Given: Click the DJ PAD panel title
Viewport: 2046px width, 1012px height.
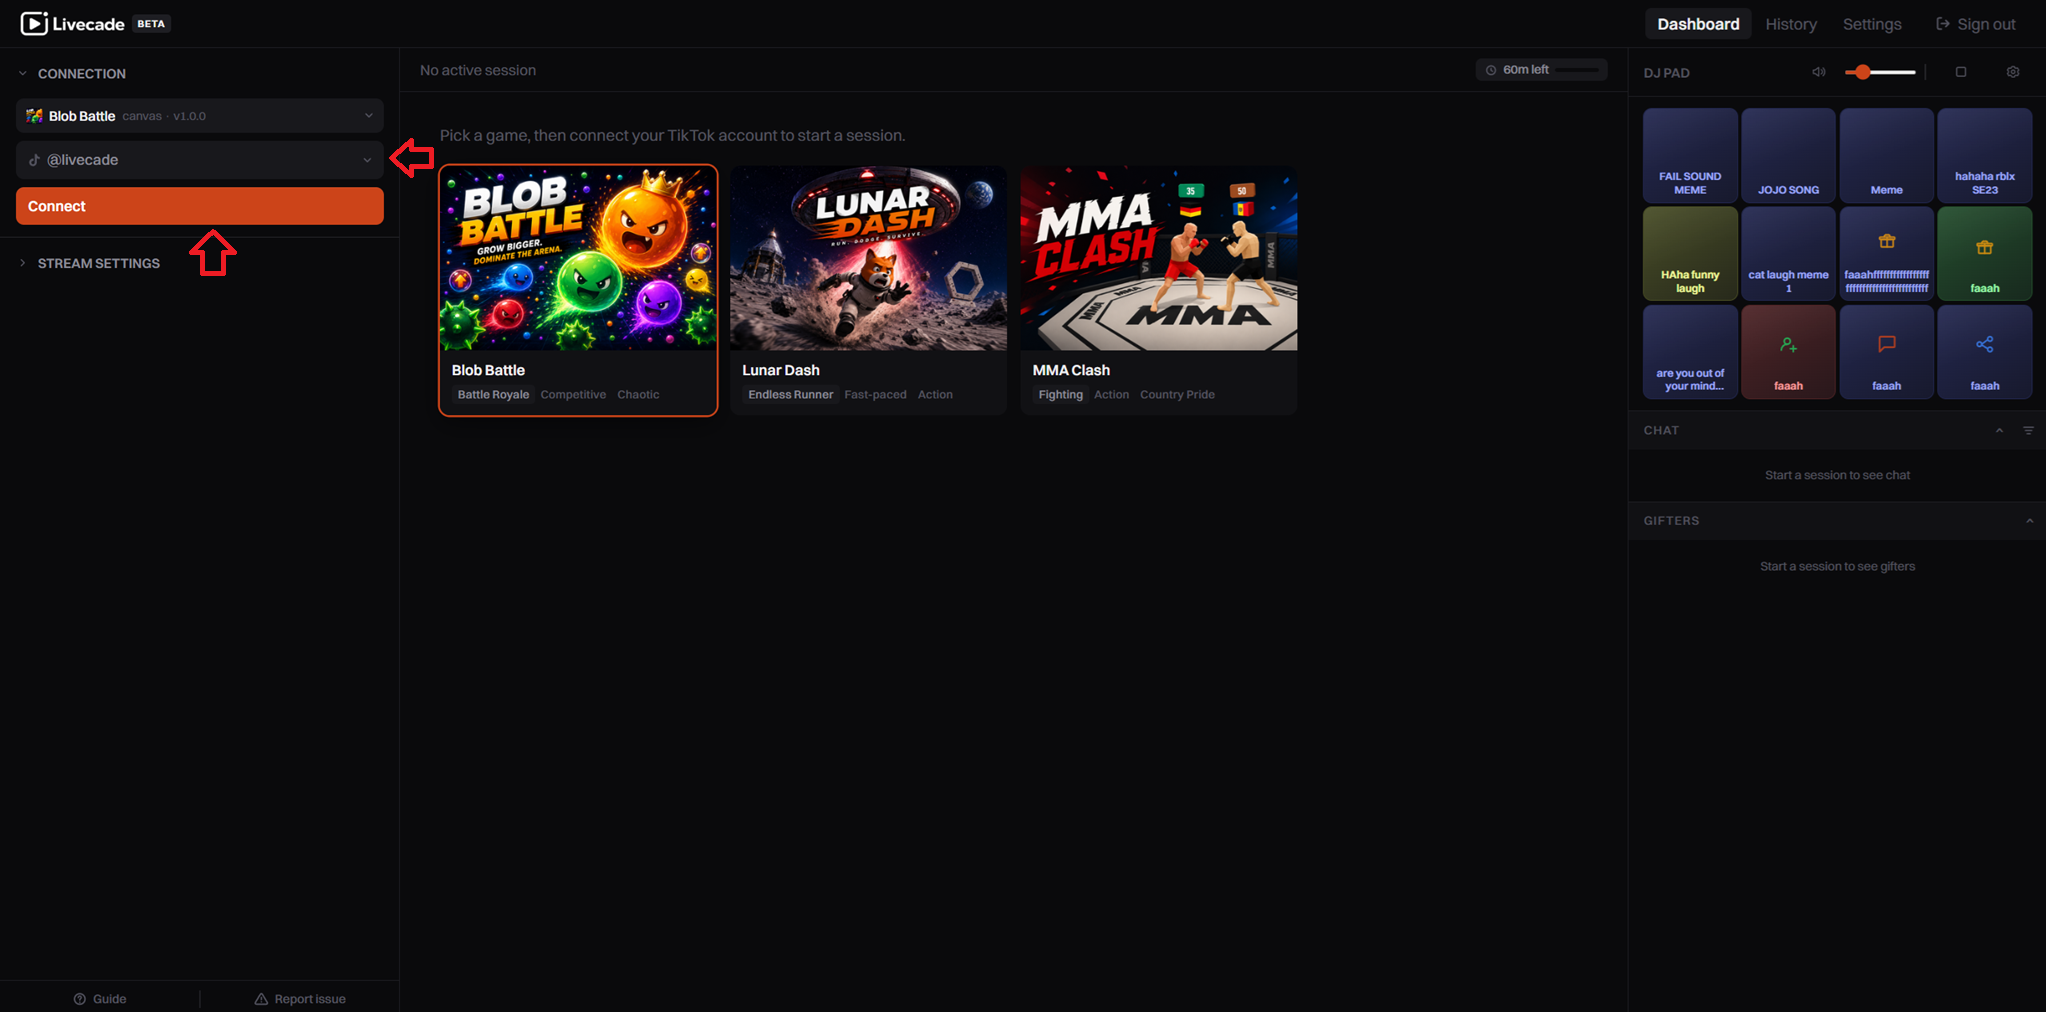Looking at the screenshot, I should click(x=1666, y=73).
